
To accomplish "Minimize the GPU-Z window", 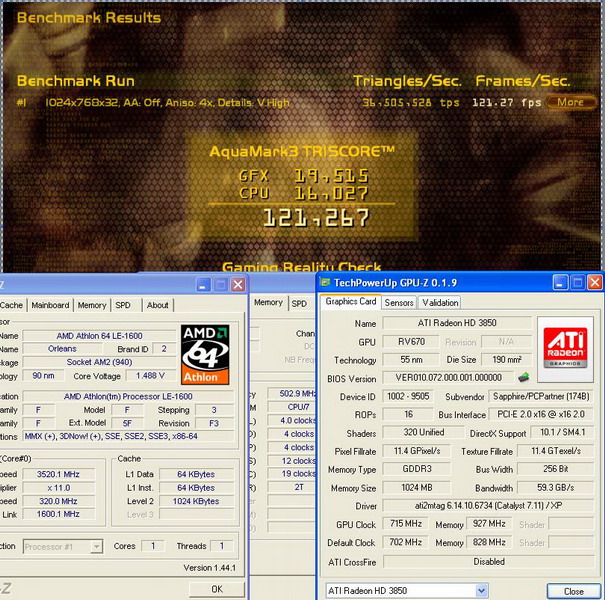I will pyautogui.click(x=560, y=282).
